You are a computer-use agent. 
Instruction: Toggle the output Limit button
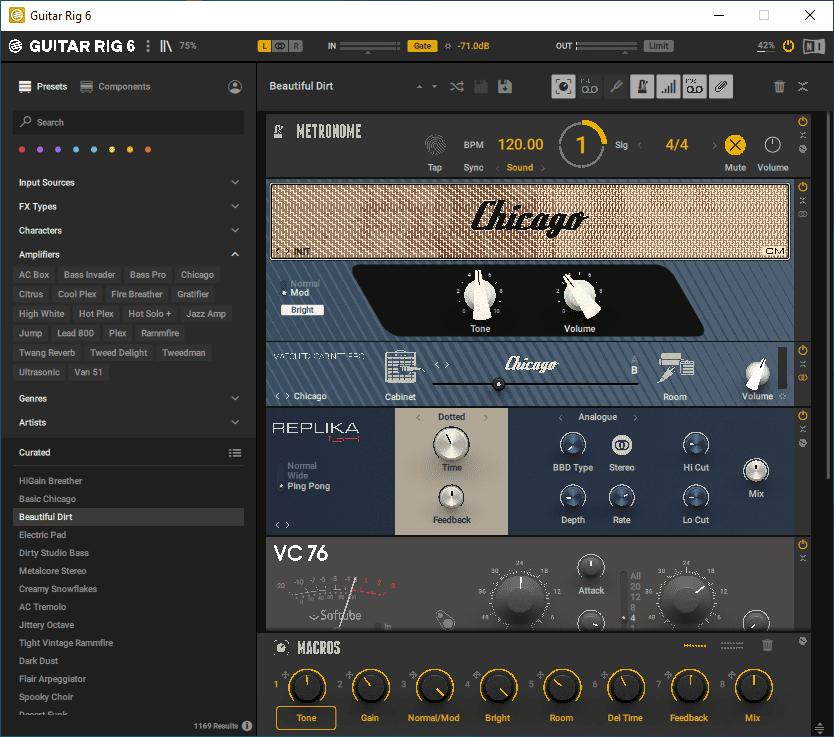(658, 46)
